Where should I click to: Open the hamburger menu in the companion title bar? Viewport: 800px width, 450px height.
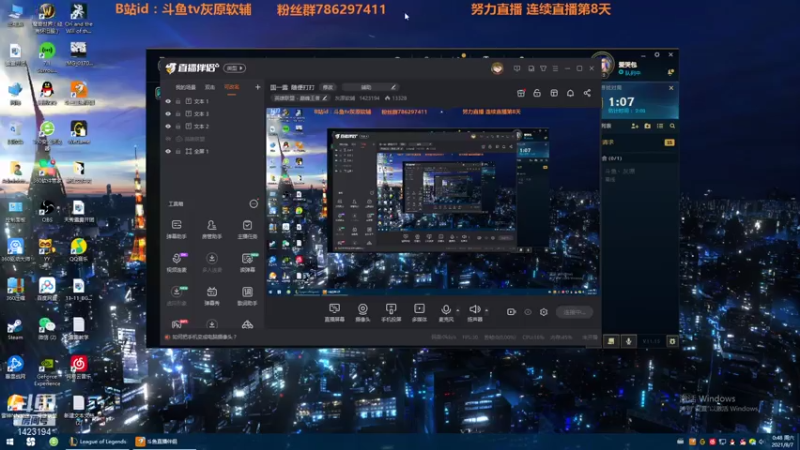(x=555, y=68)
